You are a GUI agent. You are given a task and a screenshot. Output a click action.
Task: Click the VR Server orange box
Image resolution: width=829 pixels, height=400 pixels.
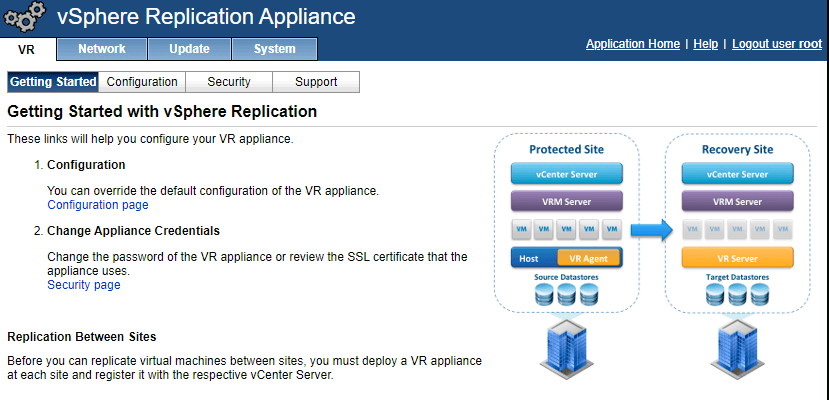pyautogui.click(x=738, y=258)
